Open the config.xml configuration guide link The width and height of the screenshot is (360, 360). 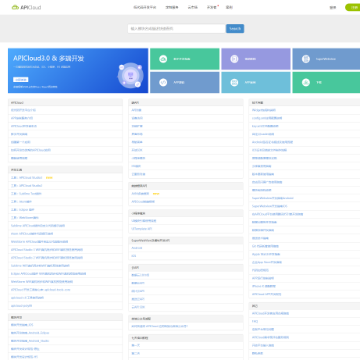coord(267,118)
